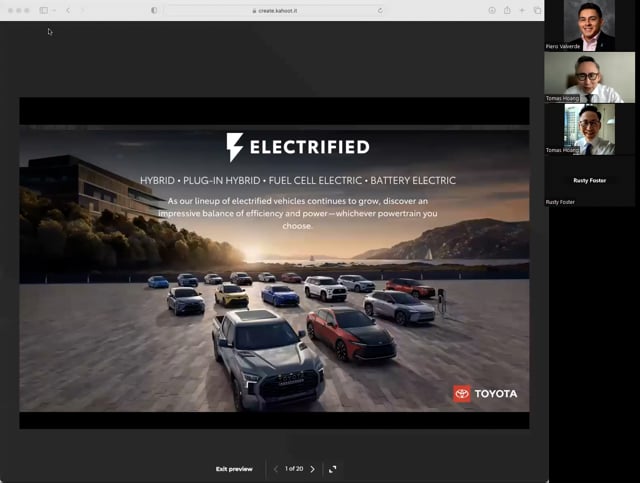Viewport: 640px width, 483px height.
Task: Click the Exit preview button
Action: pyautogui.click(x=234, y=469)
